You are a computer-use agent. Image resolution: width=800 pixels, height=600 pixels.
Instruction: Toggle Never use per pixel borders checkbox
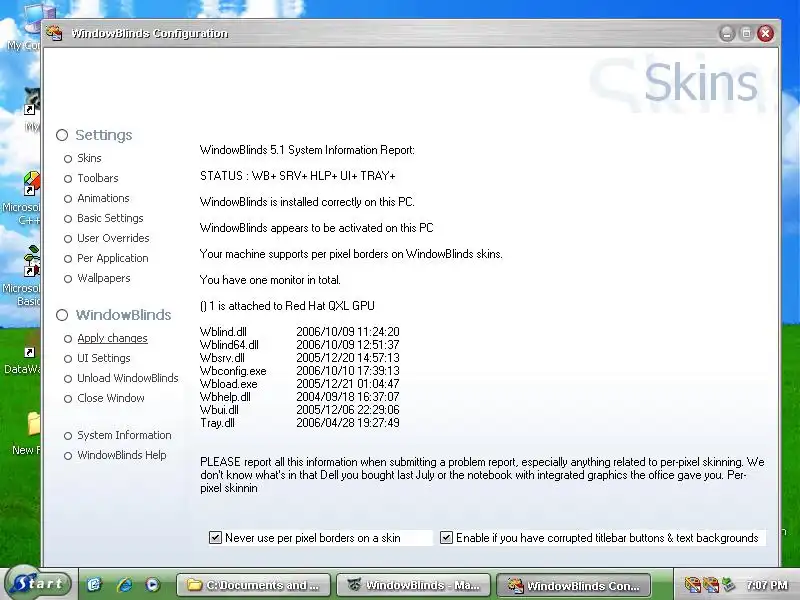tap(215, 537)
